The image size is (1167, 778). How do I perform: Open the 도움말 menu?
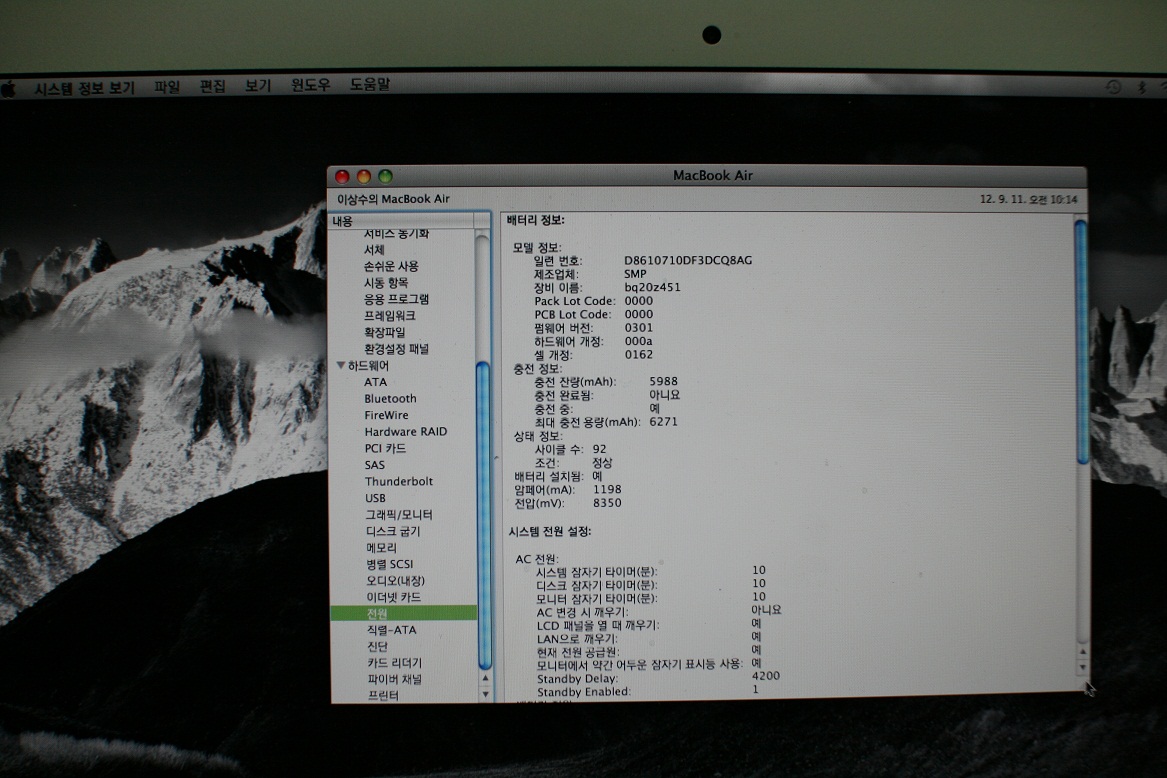[370, 86]
